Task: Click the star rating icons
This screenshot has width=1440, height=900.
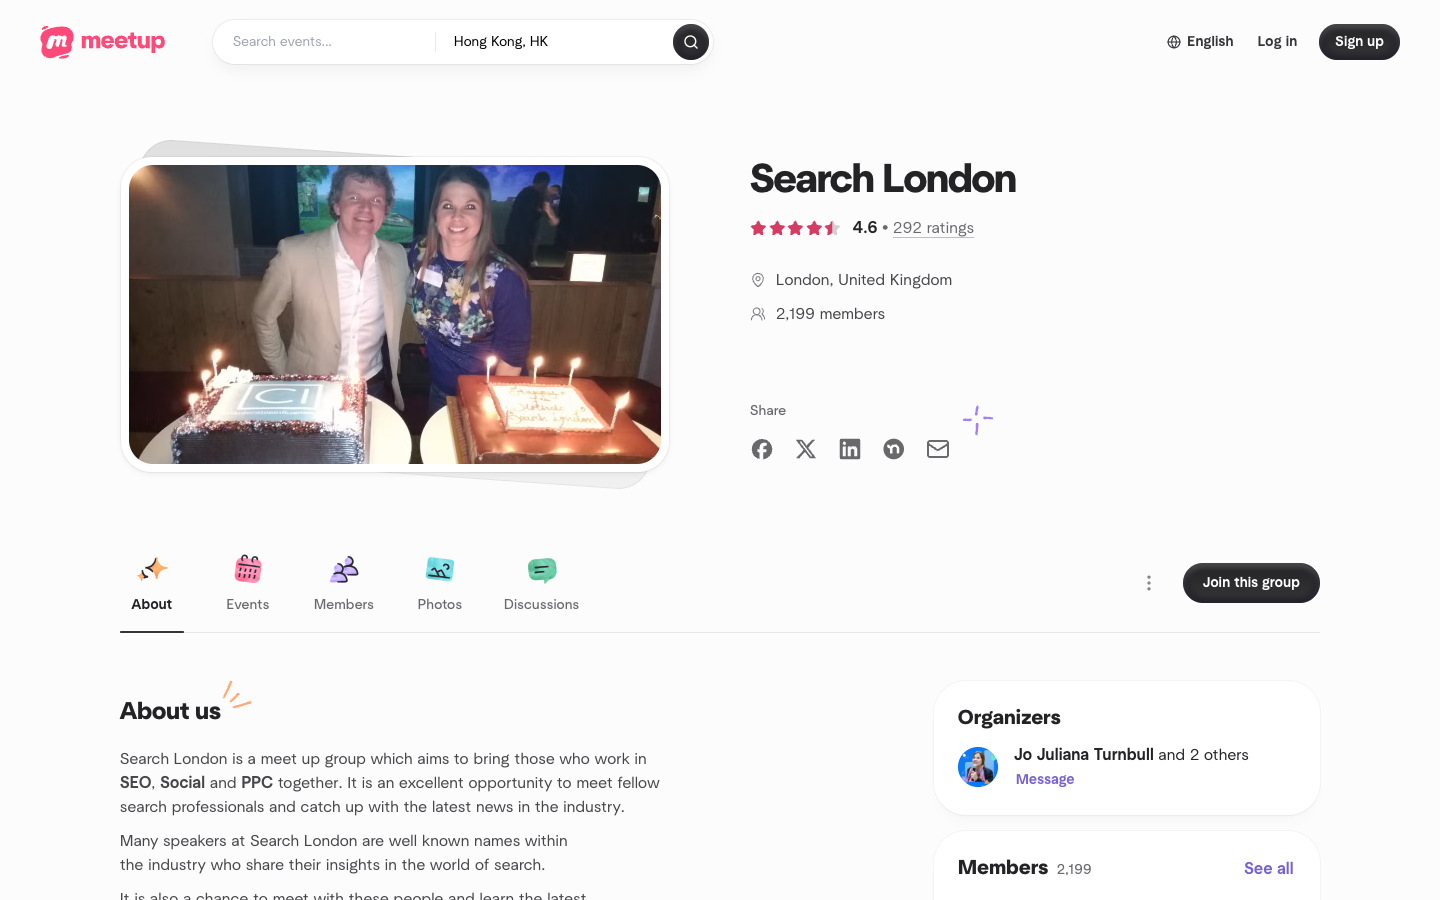Action: 795,228
